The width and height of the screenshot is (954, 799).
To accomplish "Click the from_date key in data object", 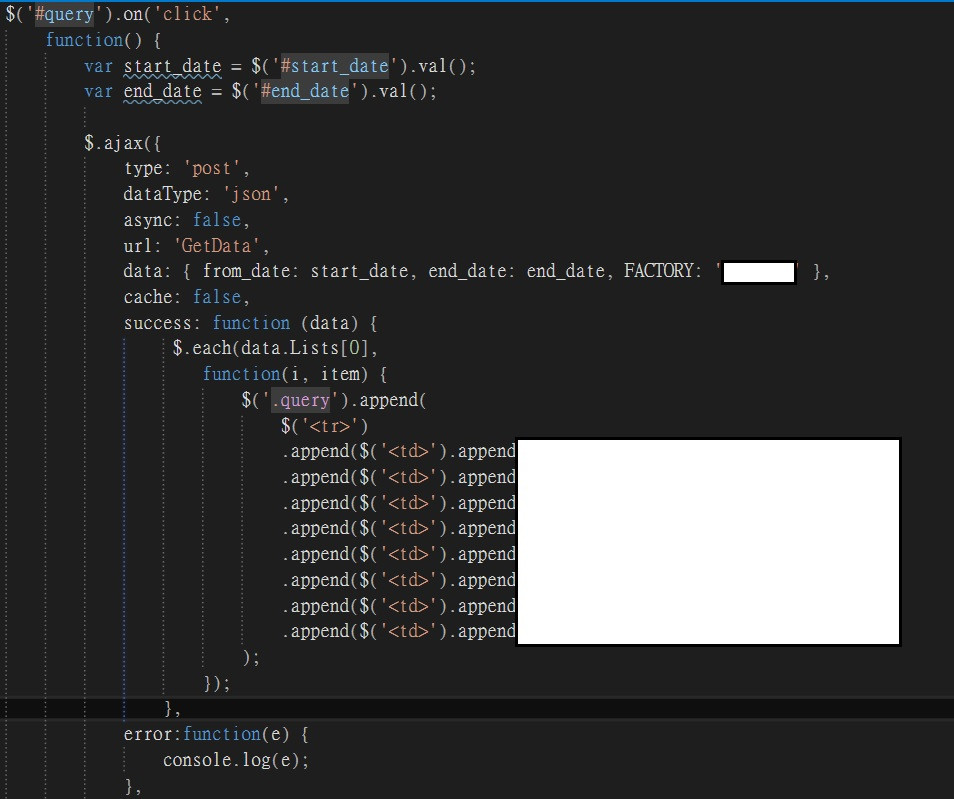I will [x=246, y=271].
